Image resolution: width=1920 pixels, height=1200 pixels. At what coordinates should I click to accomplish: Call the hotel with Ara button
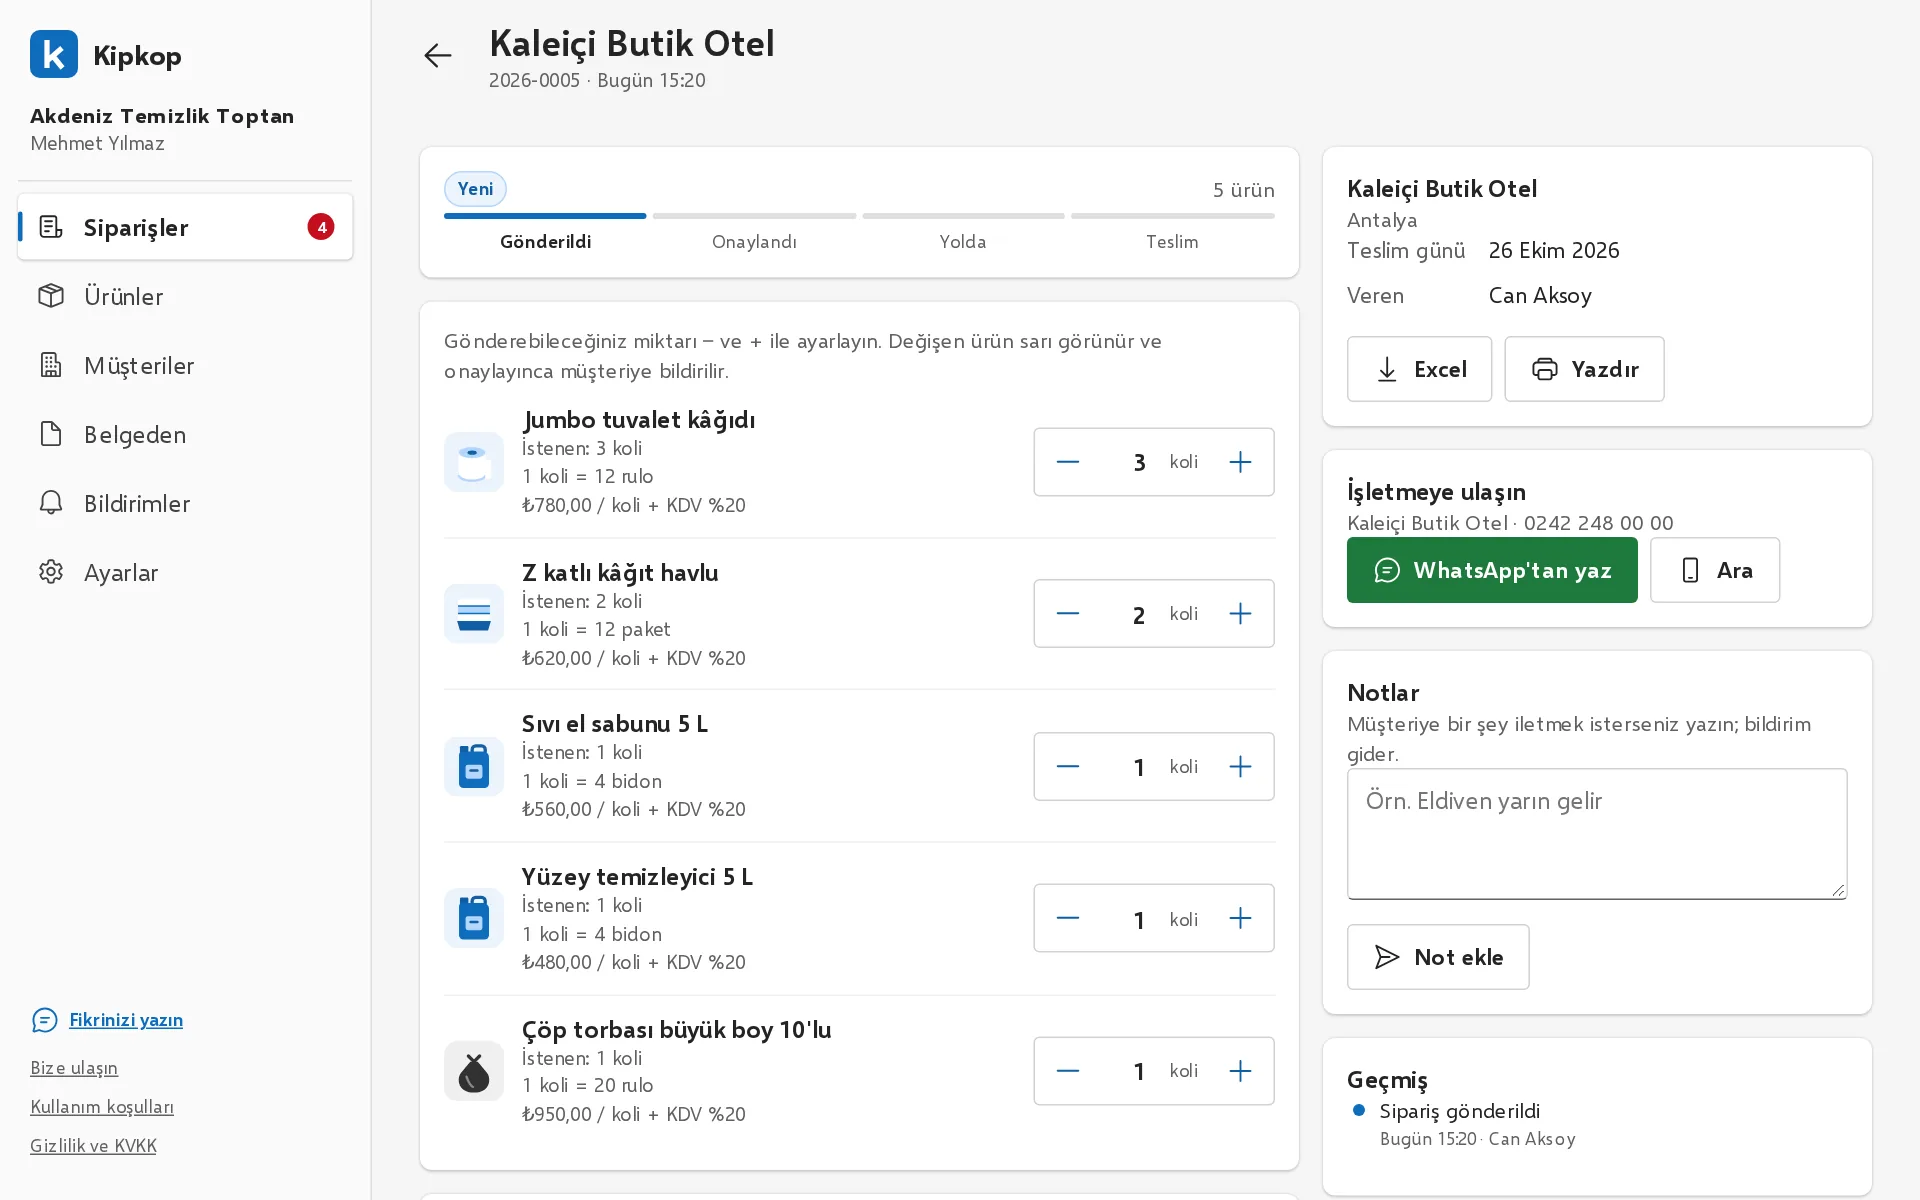[x=1715, y=570]
